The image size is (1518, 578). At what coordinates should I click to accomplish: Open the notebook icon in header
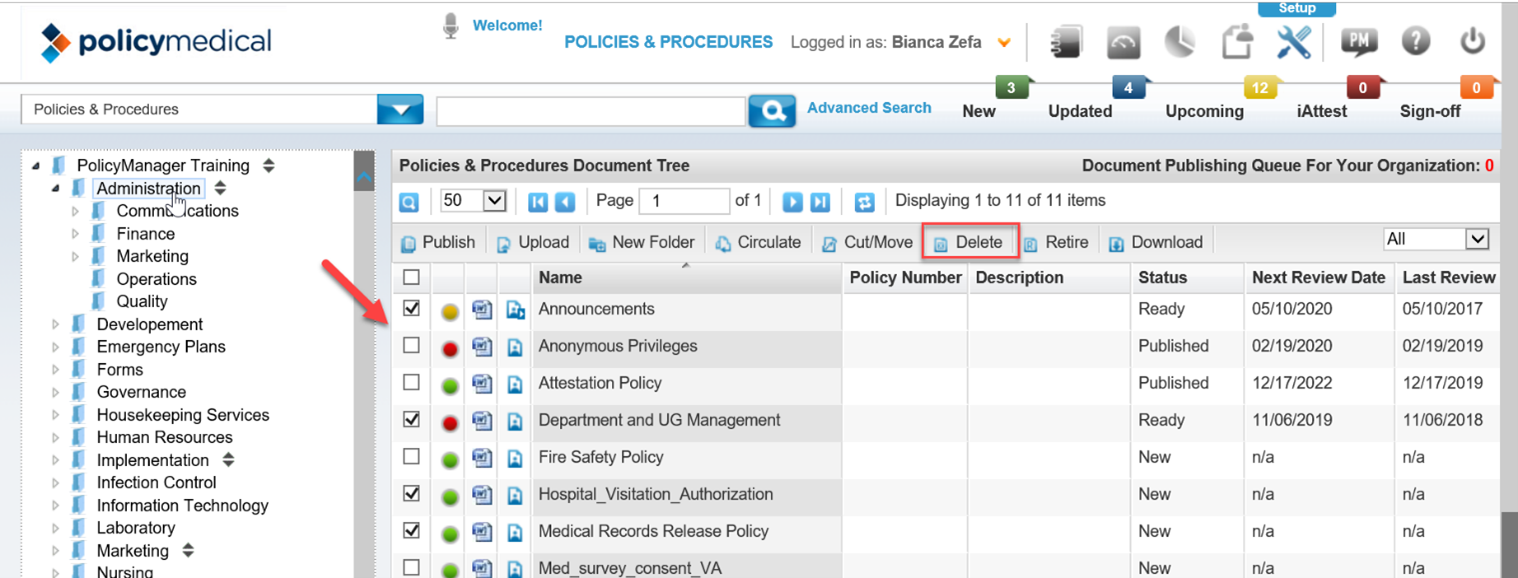(1067, 42)
